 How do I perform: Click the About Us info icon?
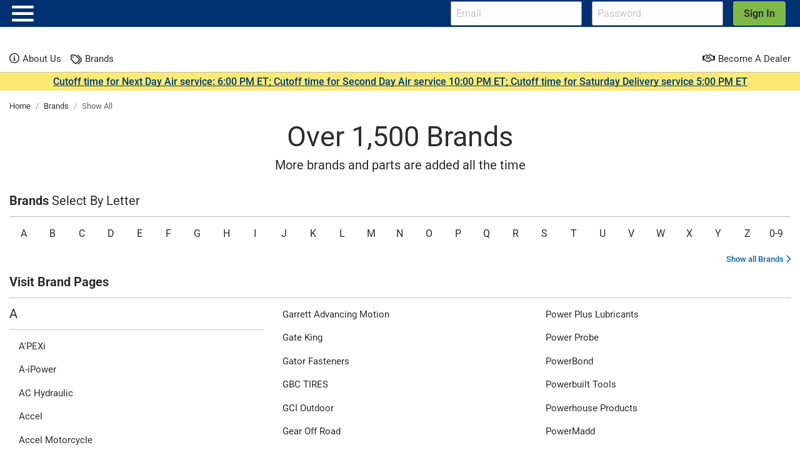click(14, 59)
